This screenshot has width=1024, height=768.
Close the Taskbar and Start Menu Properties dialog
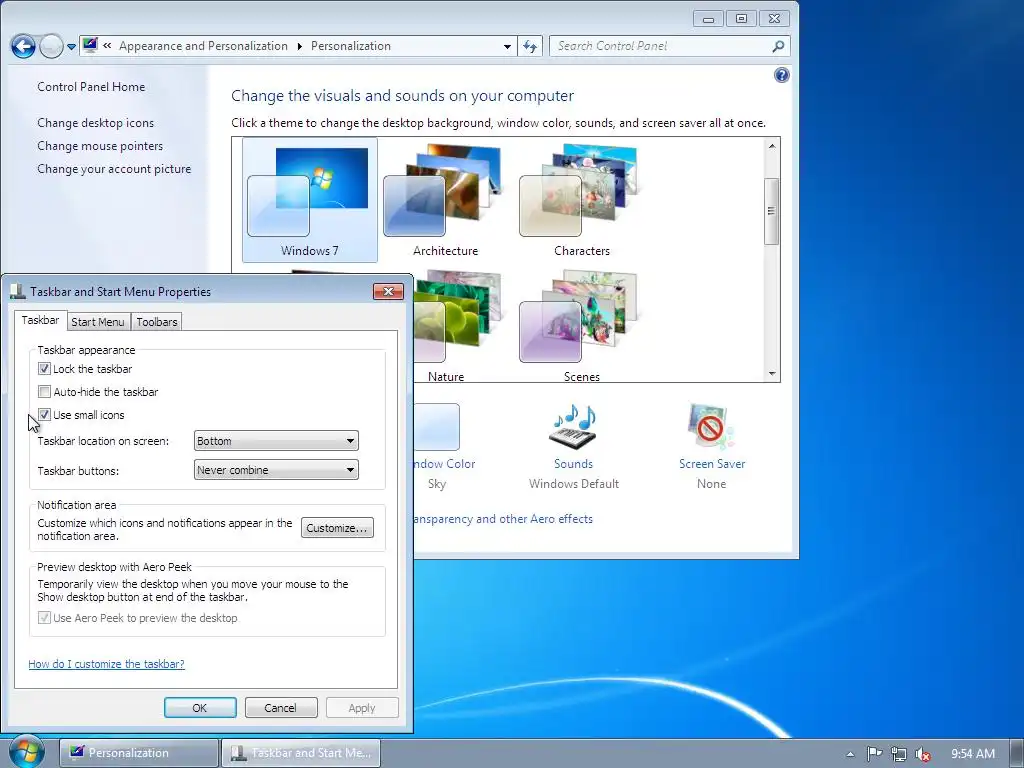[389, 291]
